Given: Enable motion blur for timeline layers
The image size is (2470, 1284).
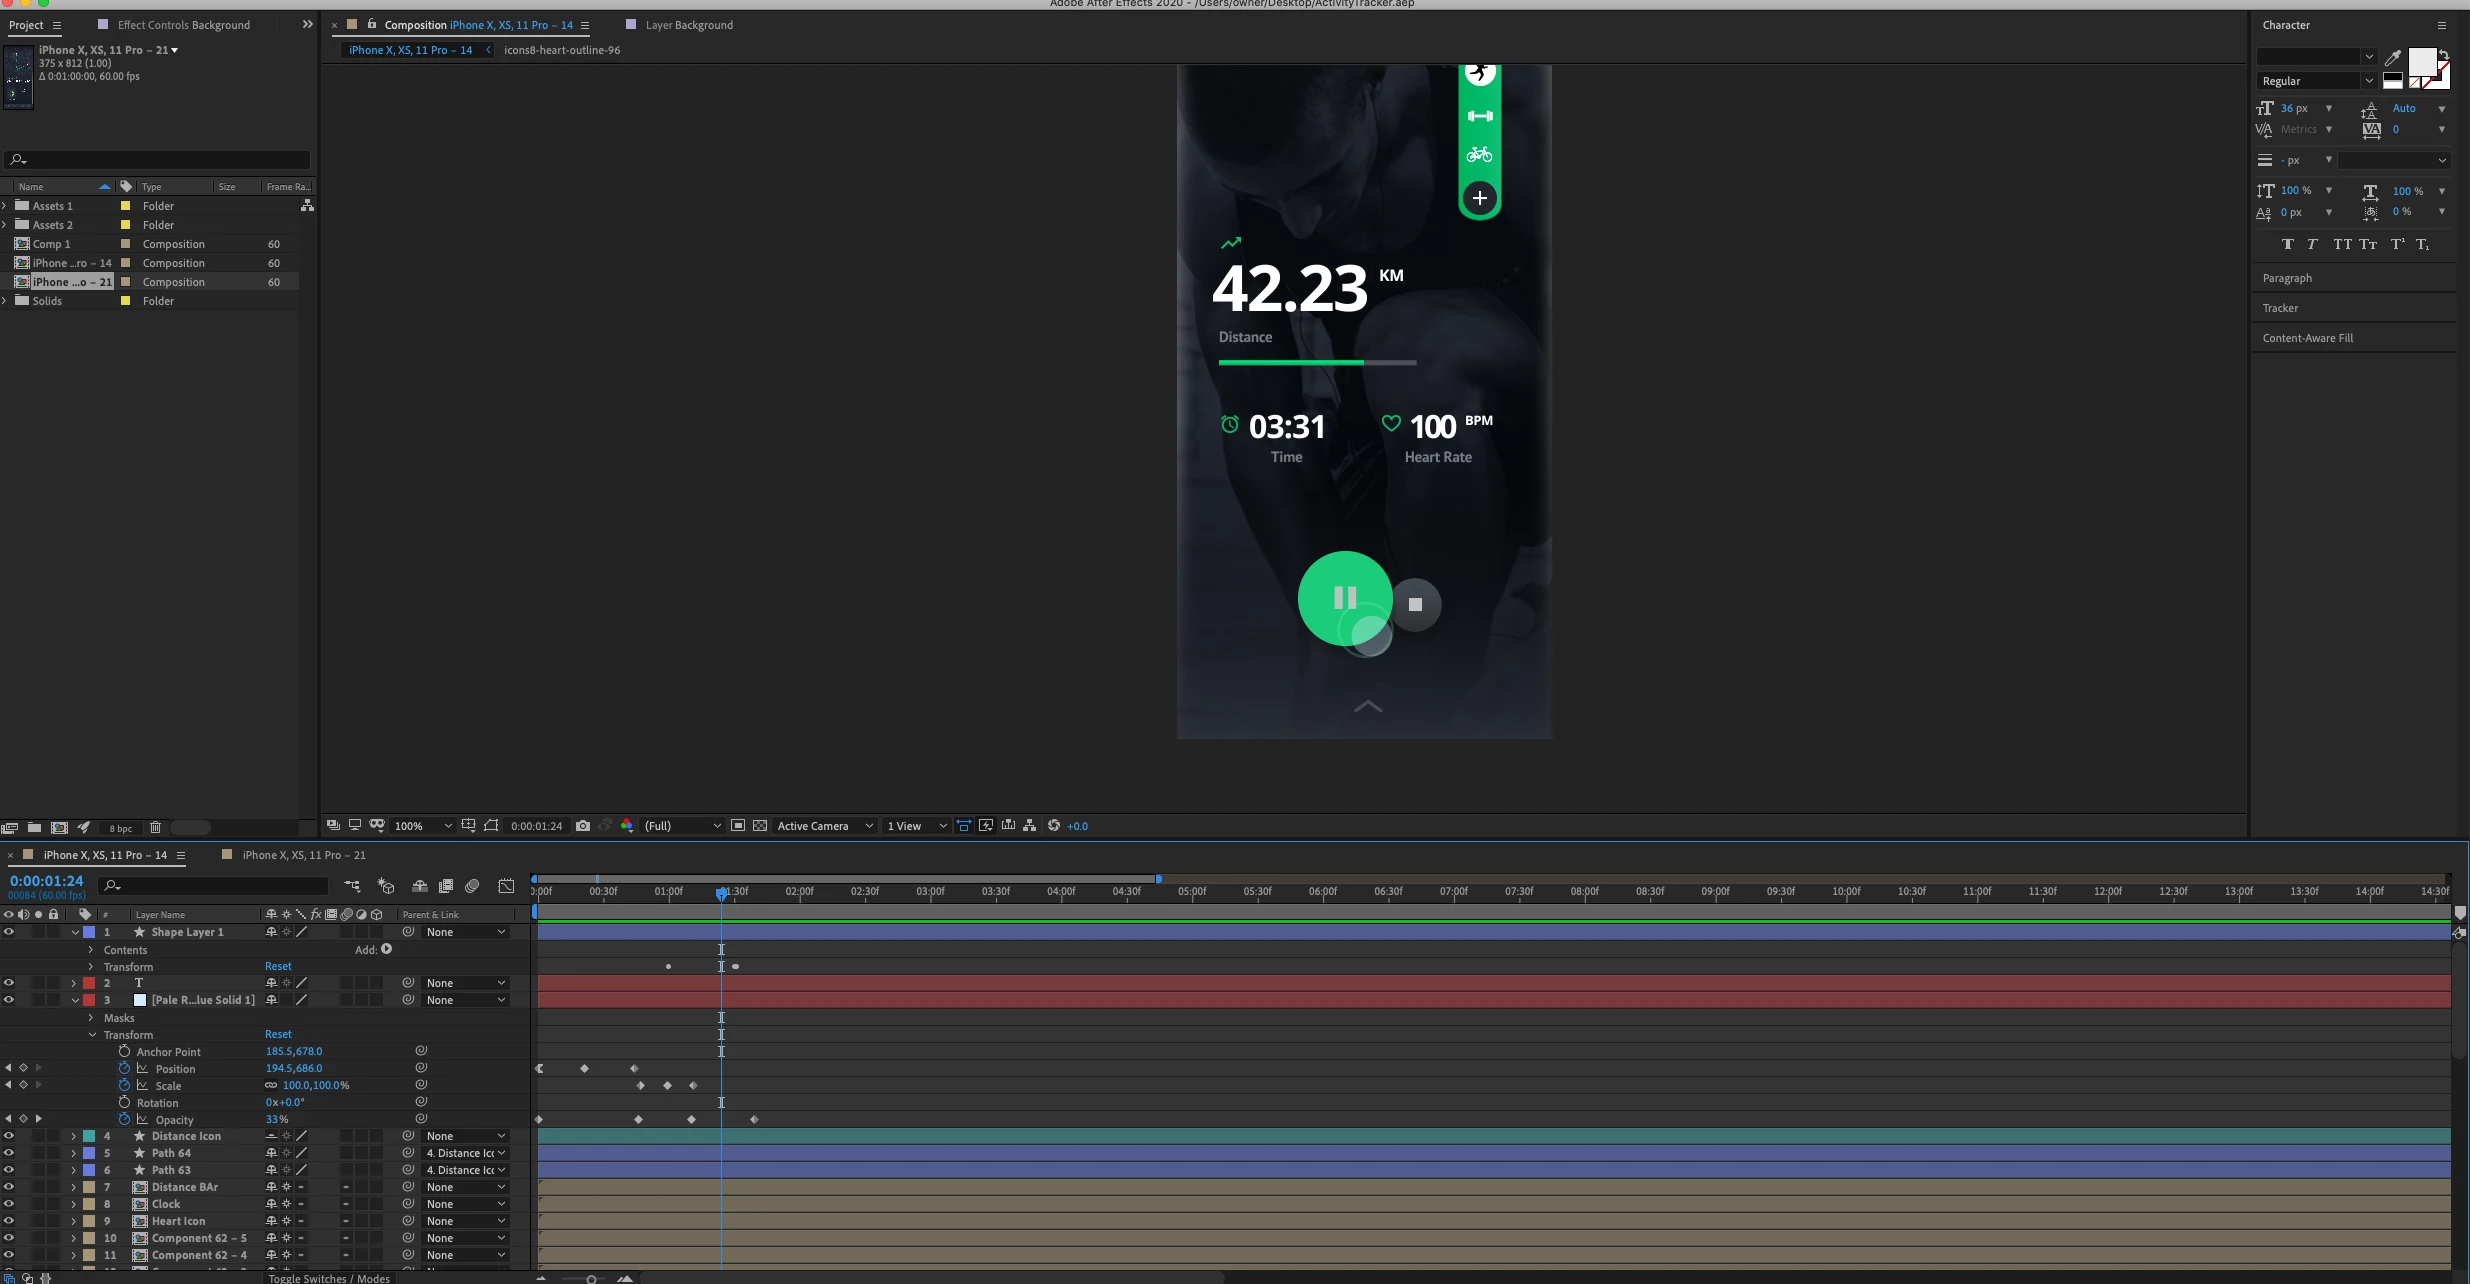Looking at the screenshot, I should pyautogui.click(x=472, y=886).
